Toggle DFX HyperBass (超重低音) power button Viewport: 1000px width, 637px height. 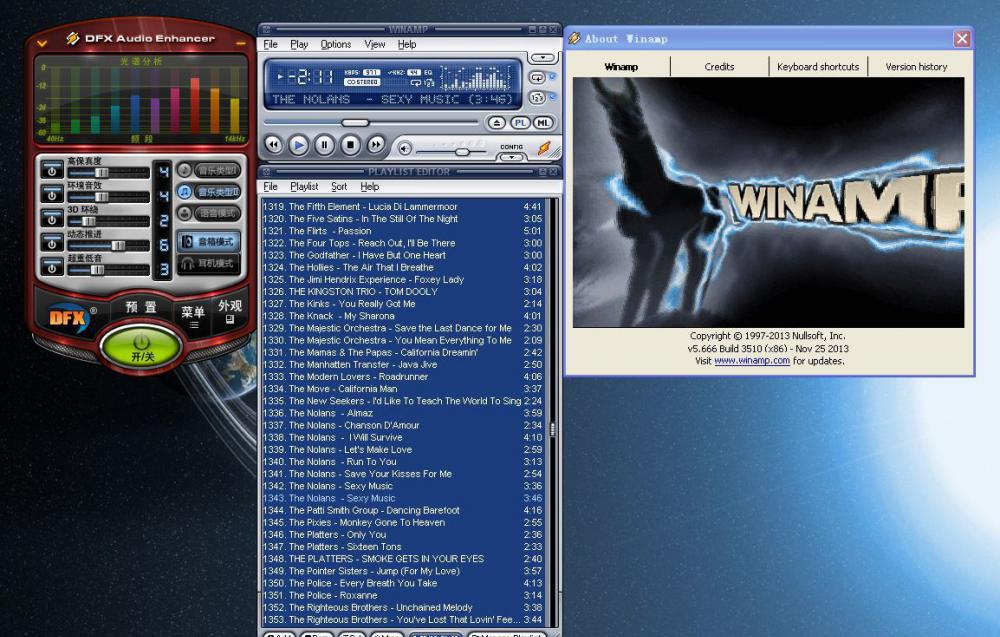point(52,267)
